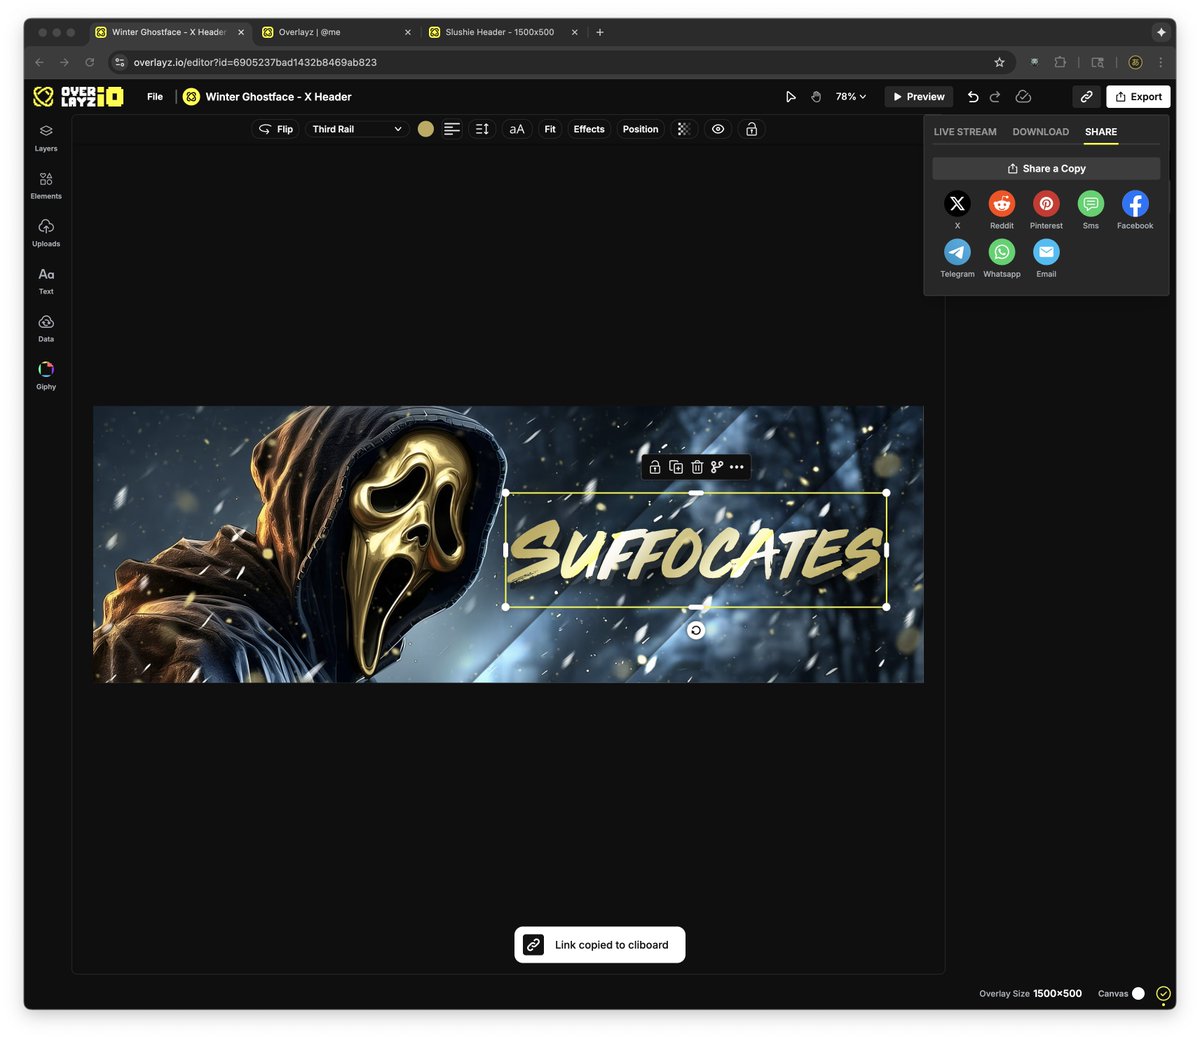Delete the selected text element
The image size is (1200, 1039).
coord(697,467)
